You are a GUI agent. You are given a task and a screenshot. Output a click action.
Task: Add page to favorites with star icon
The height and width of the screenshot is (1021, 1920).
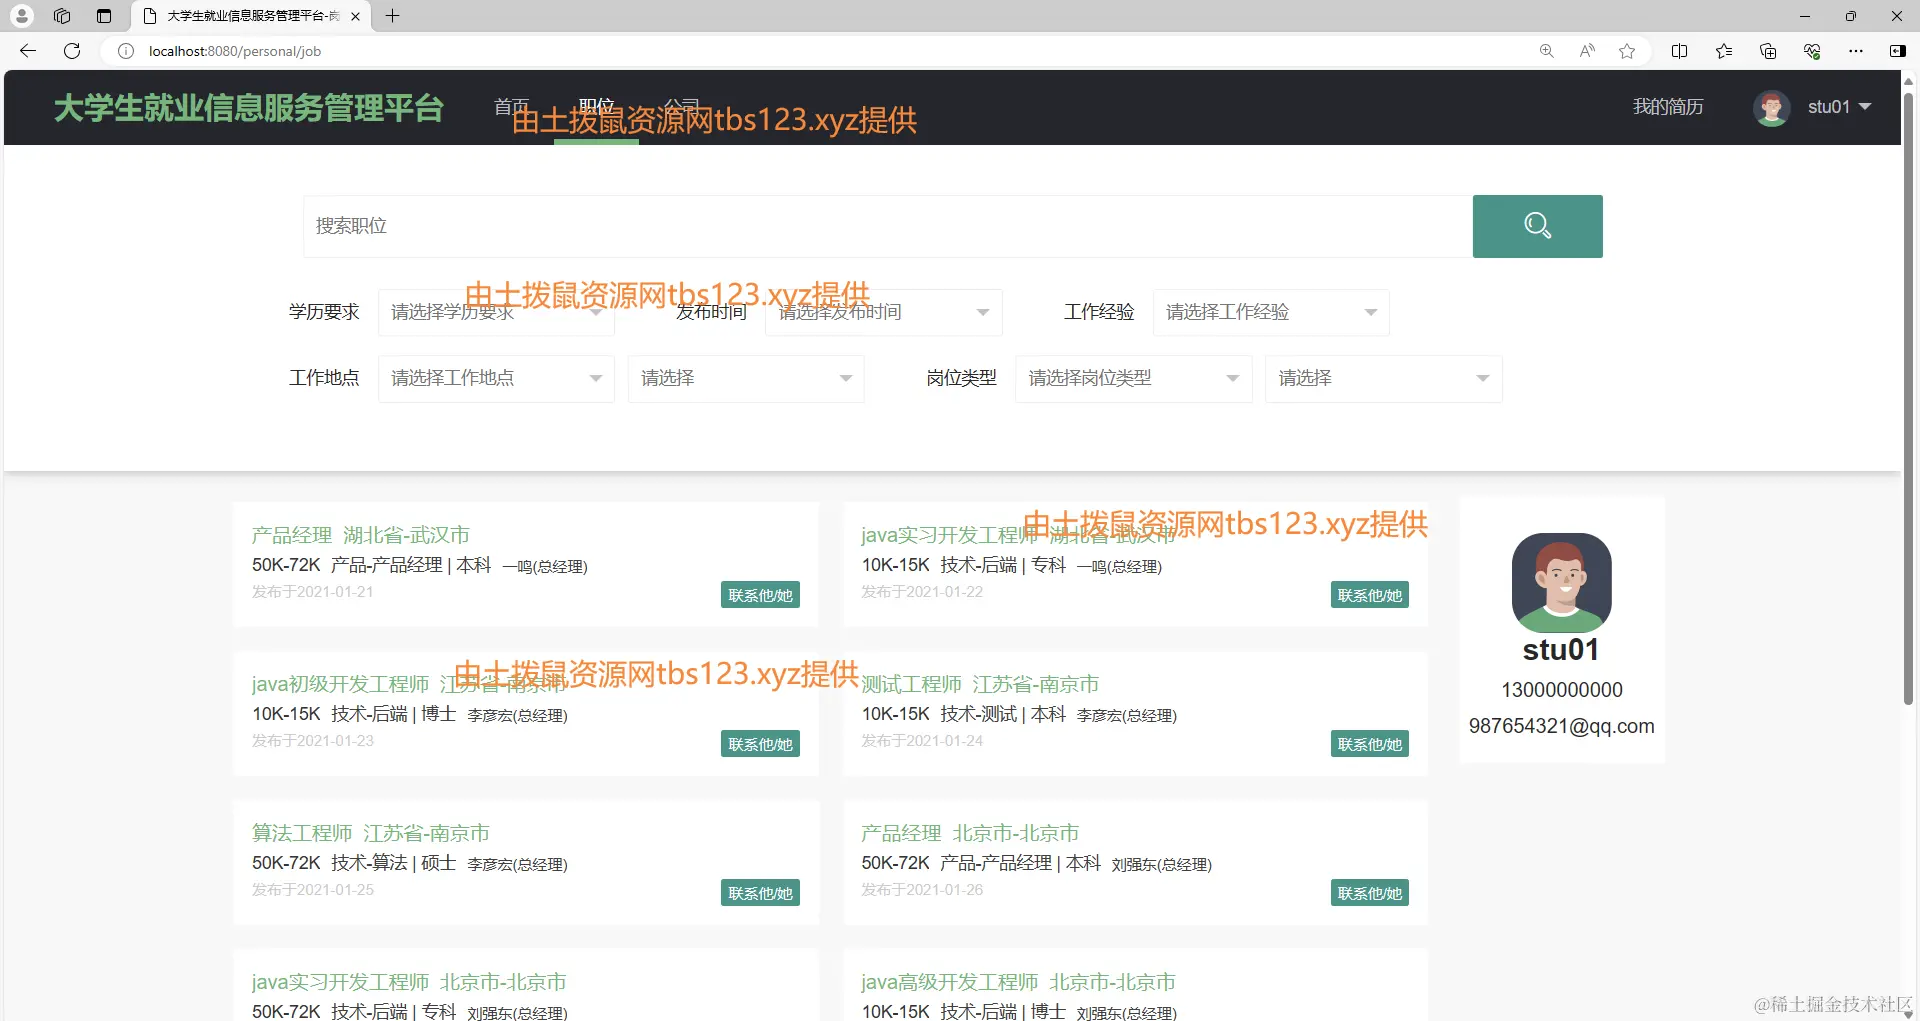click(1627, 51)
